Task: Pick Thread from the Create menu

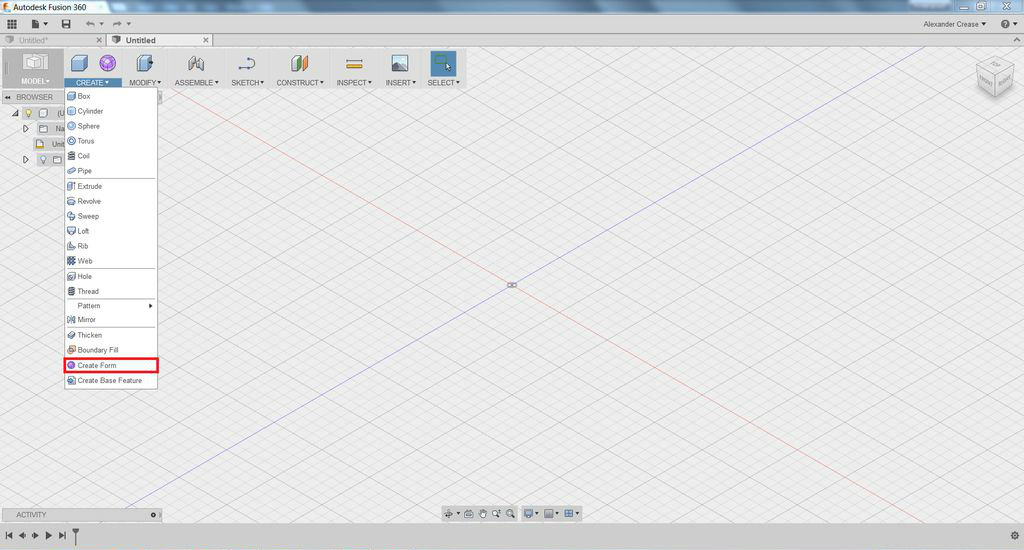Action: pos(111,291)
